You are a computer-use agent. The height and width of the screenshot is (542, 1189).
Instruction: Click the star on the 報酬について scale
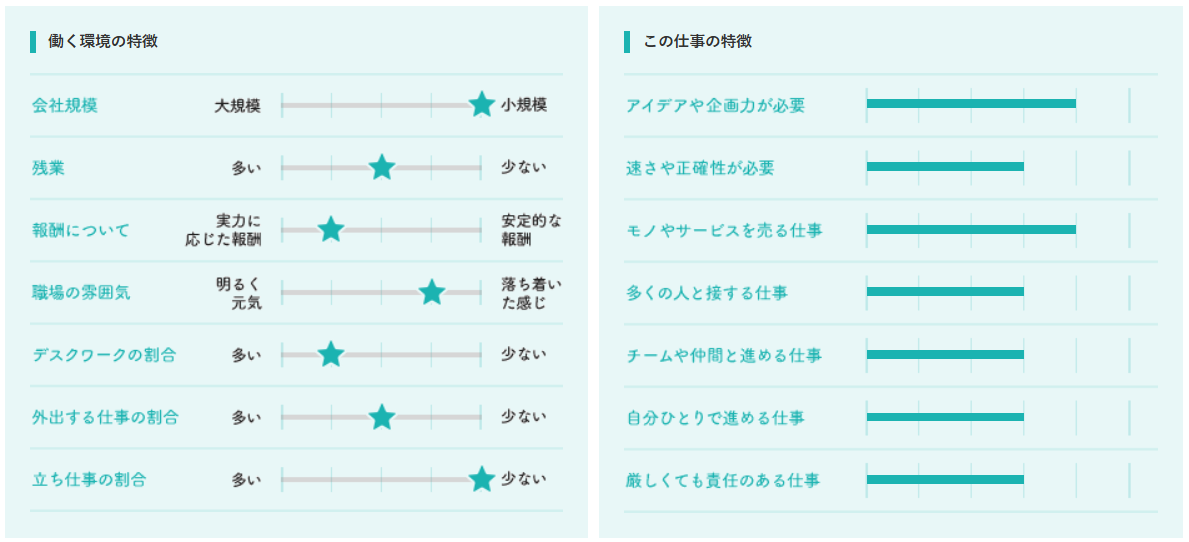tap(331, 230)
